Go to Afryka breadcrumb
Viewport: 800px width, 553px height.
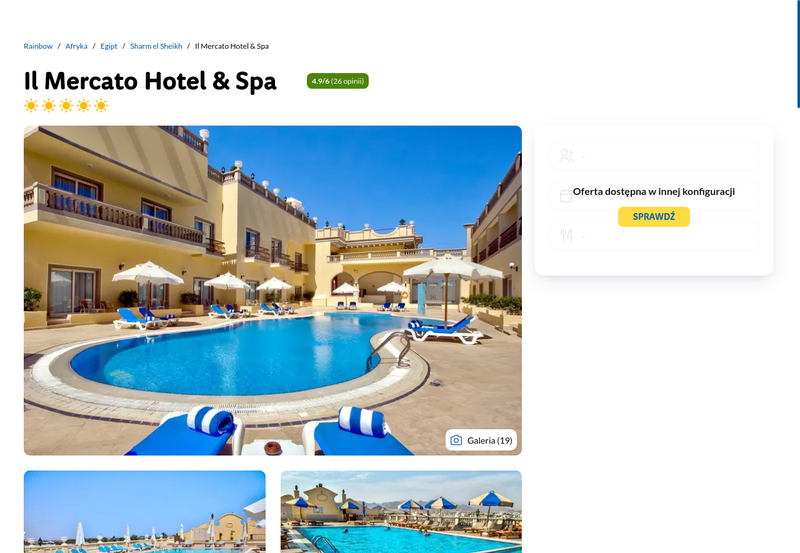coord(77,46)
